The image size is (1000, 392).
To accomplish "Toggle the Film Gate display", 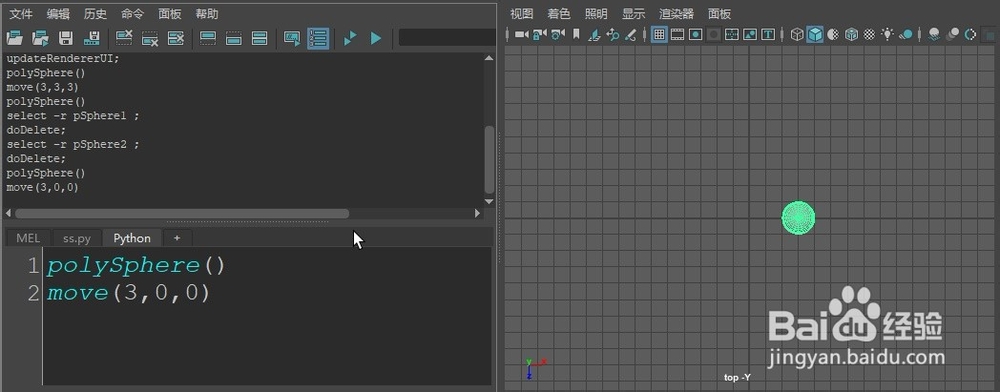I will click(x=677, y=34).
